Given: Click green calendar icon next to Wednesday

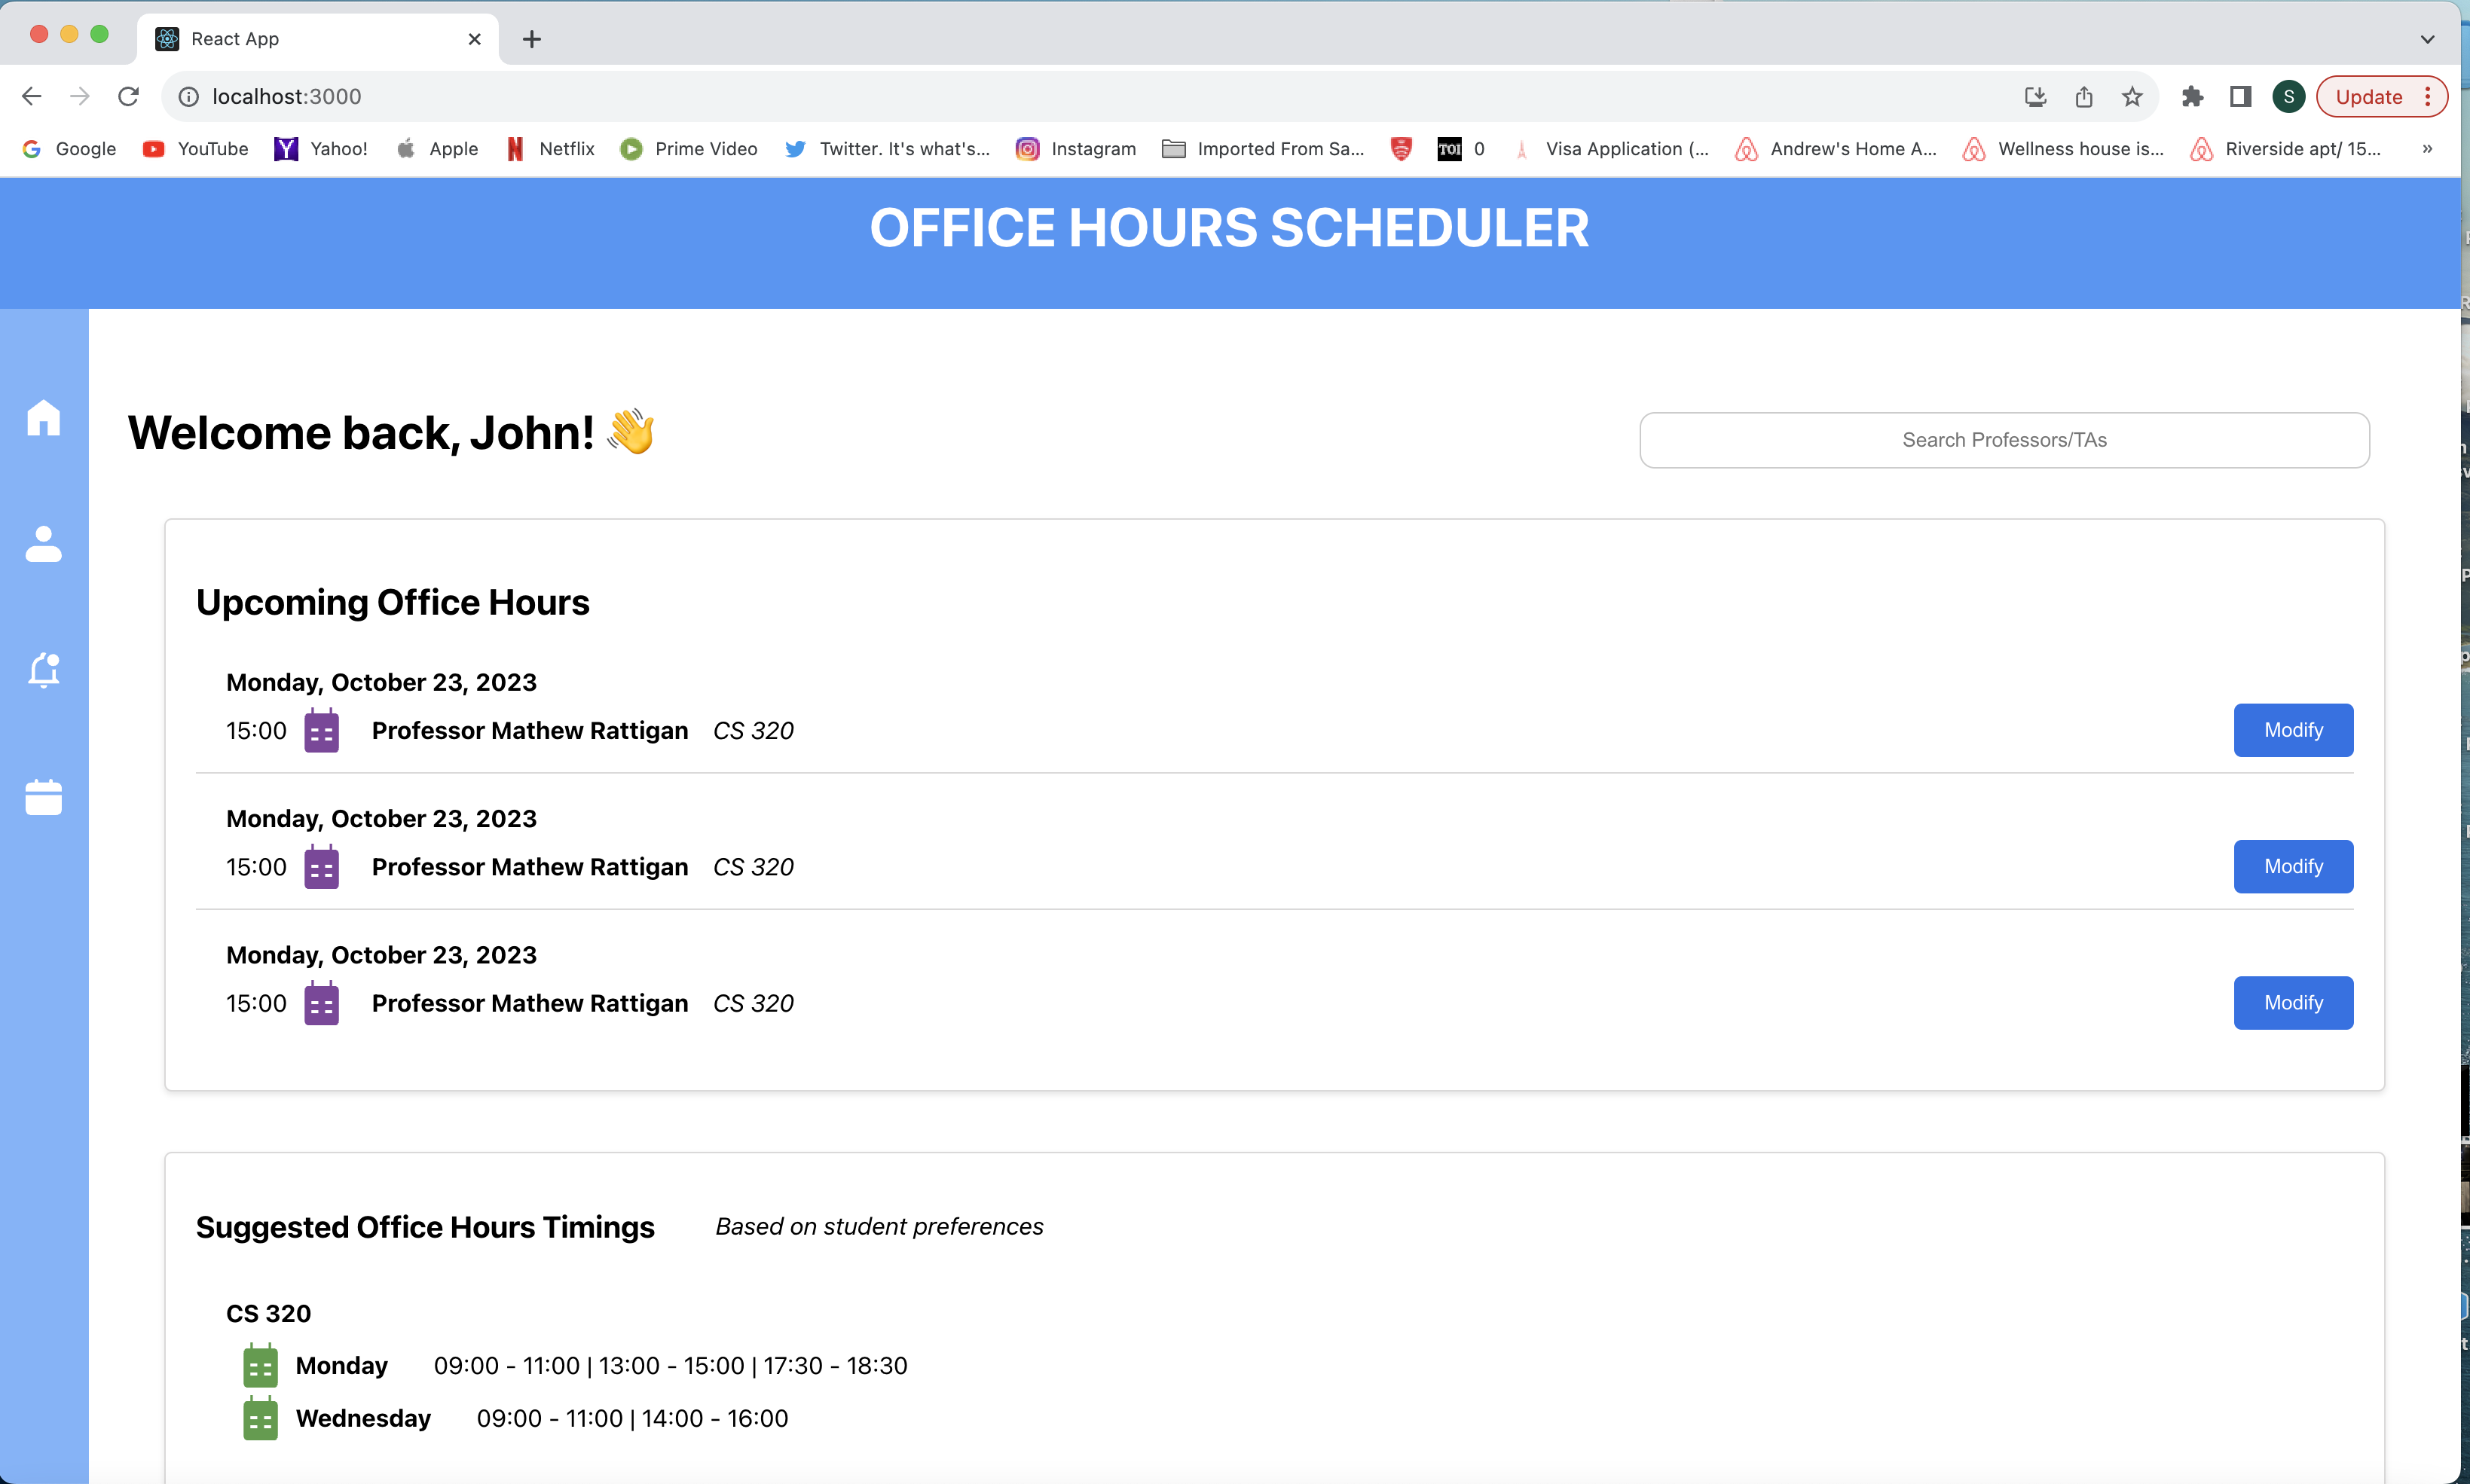Looking at the screenshot, I should click(x=260, y=1418).
